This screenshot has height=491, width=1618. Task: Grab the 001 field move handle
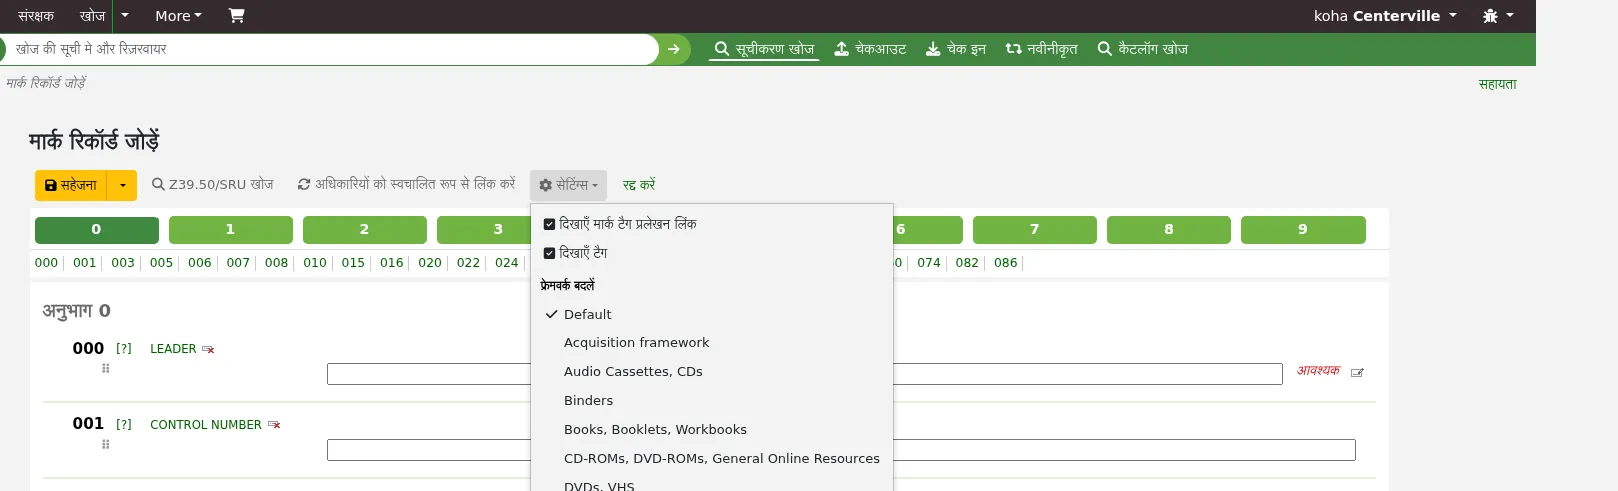[x=105, y=445]
